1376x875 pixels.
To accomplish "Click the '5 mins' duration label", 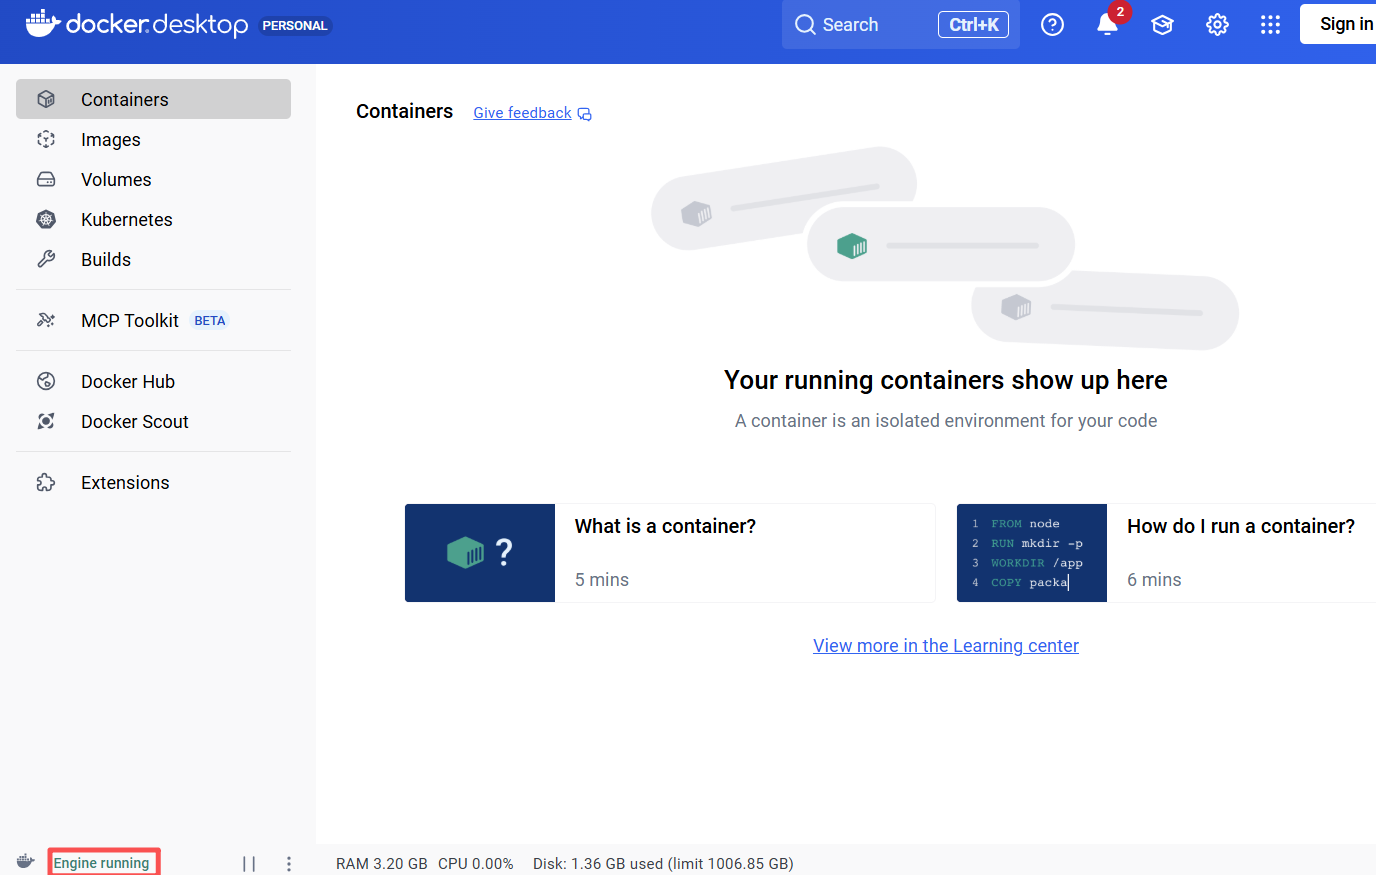I will [602, 580].
